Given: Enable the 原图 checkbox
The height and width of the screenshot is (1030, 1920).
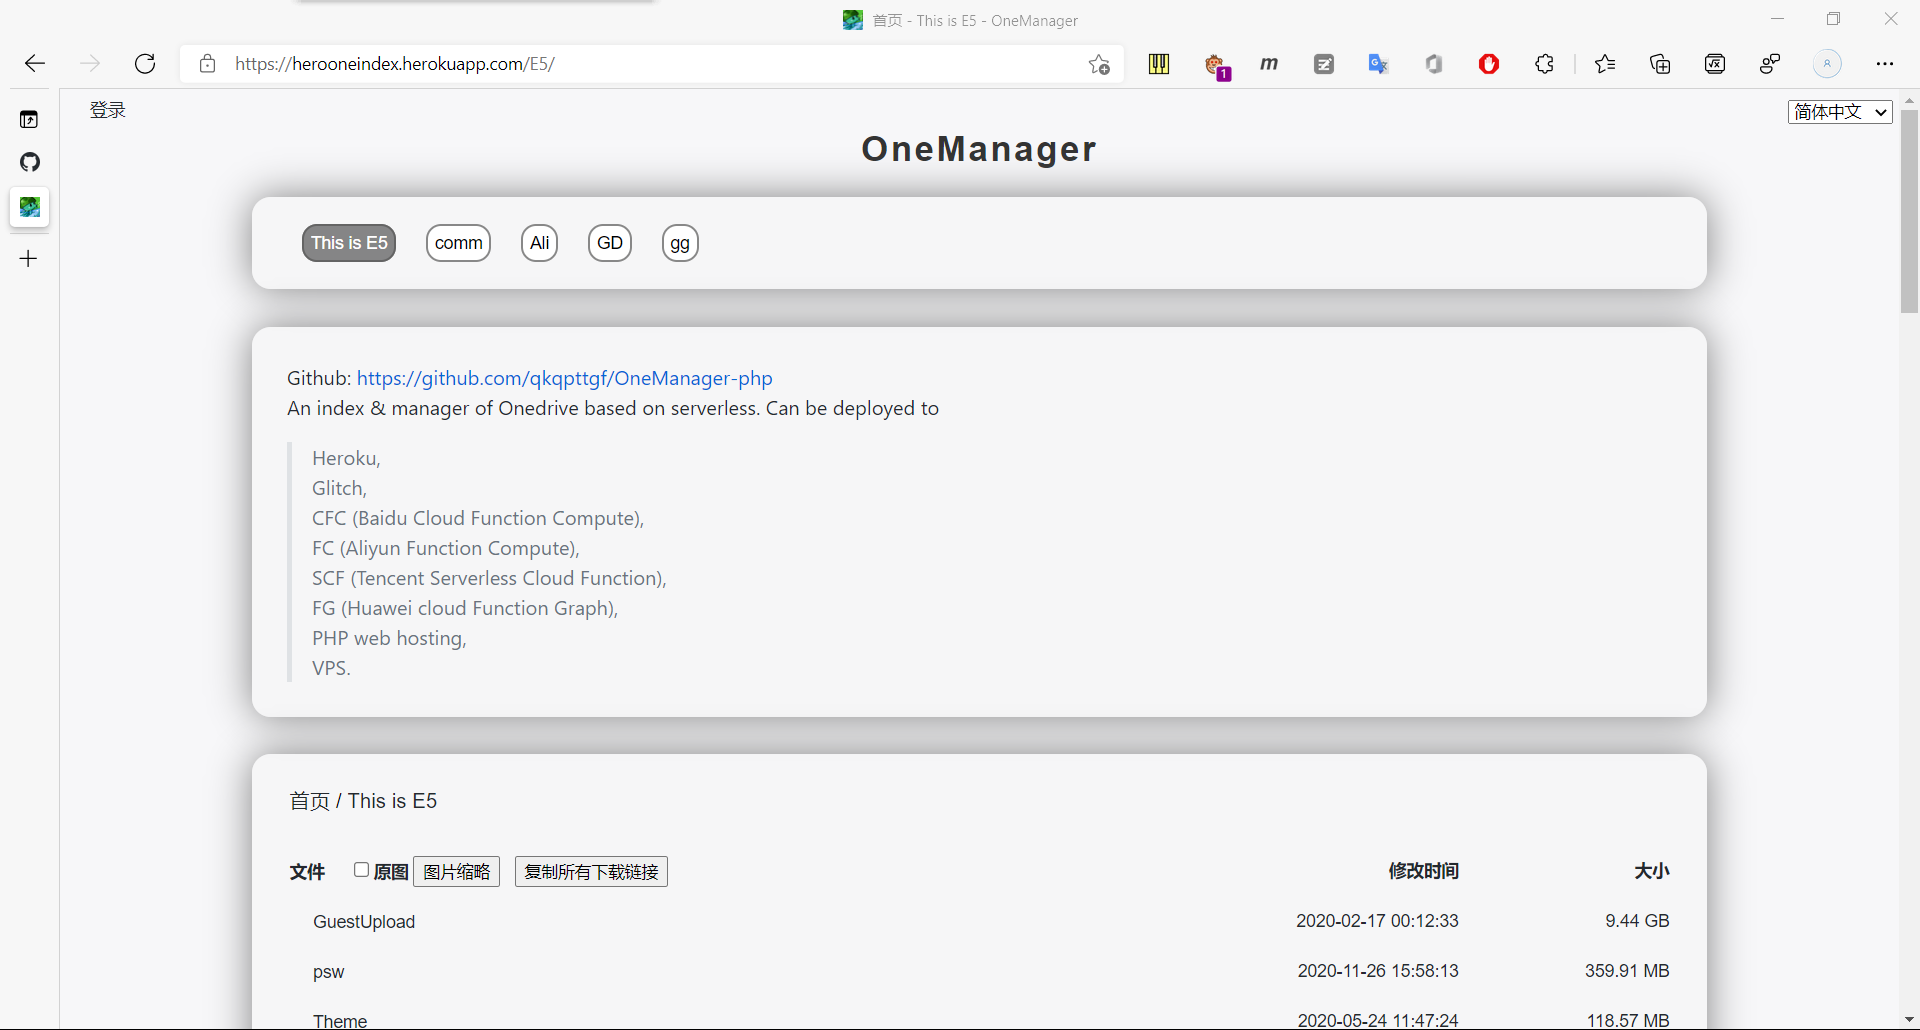Looking at the screenshot, I should click(x=361, y=870).
